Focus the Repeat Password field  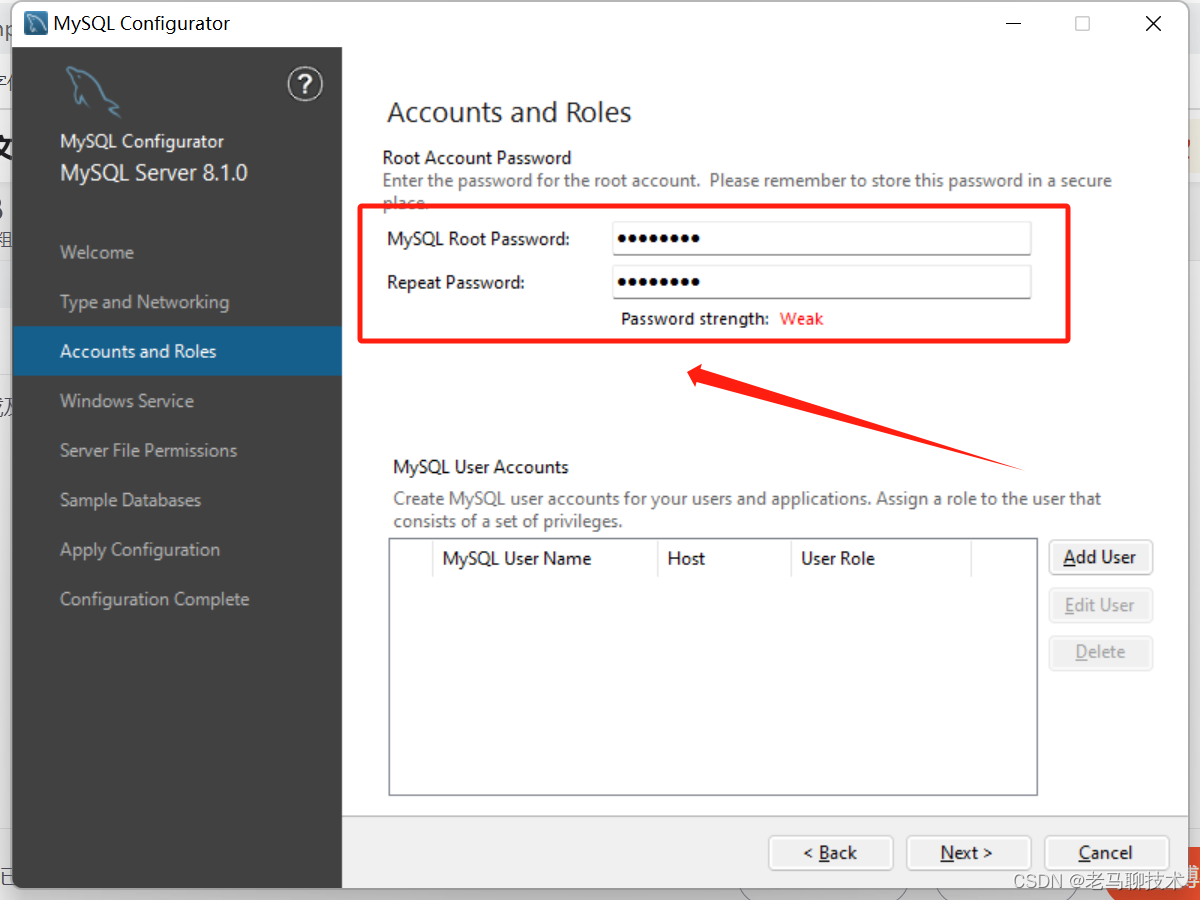821,282
